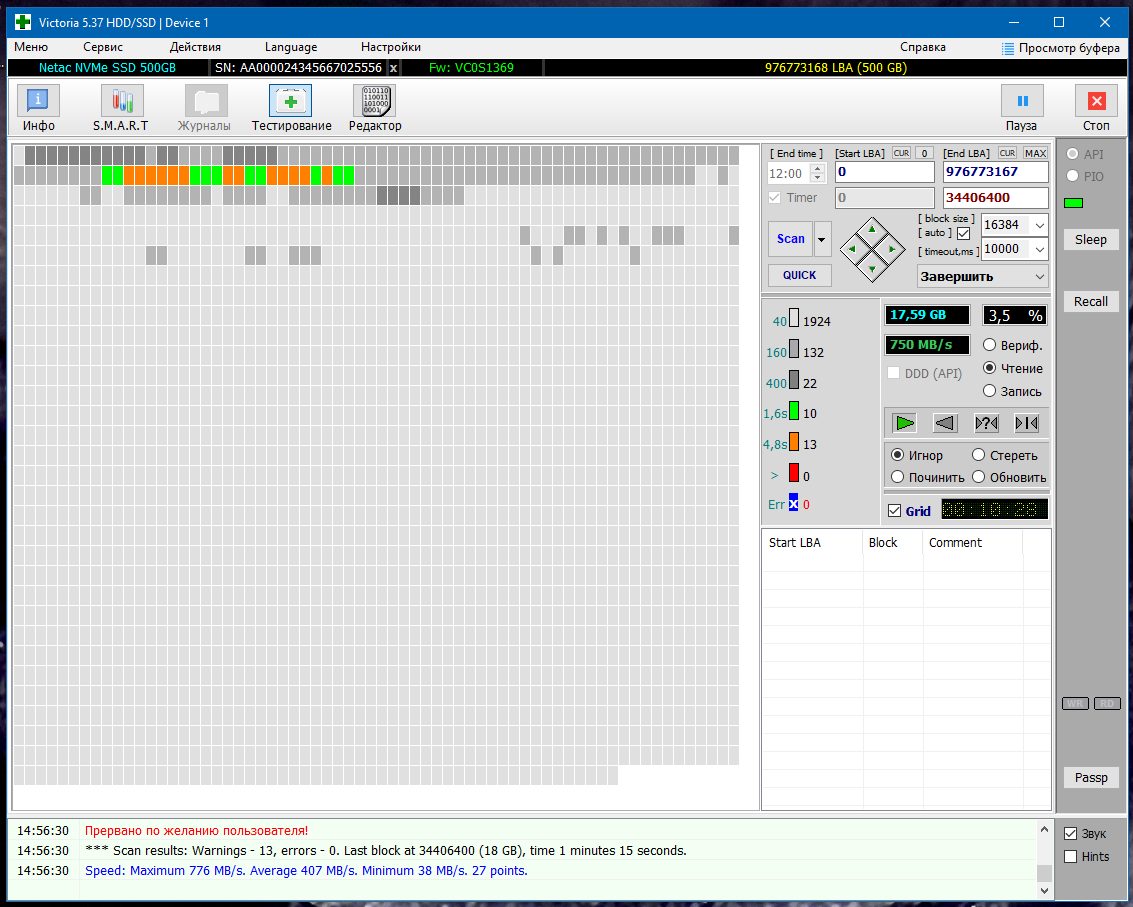Click the Sleep button
1133x907 pixels.
point(1090,240)
